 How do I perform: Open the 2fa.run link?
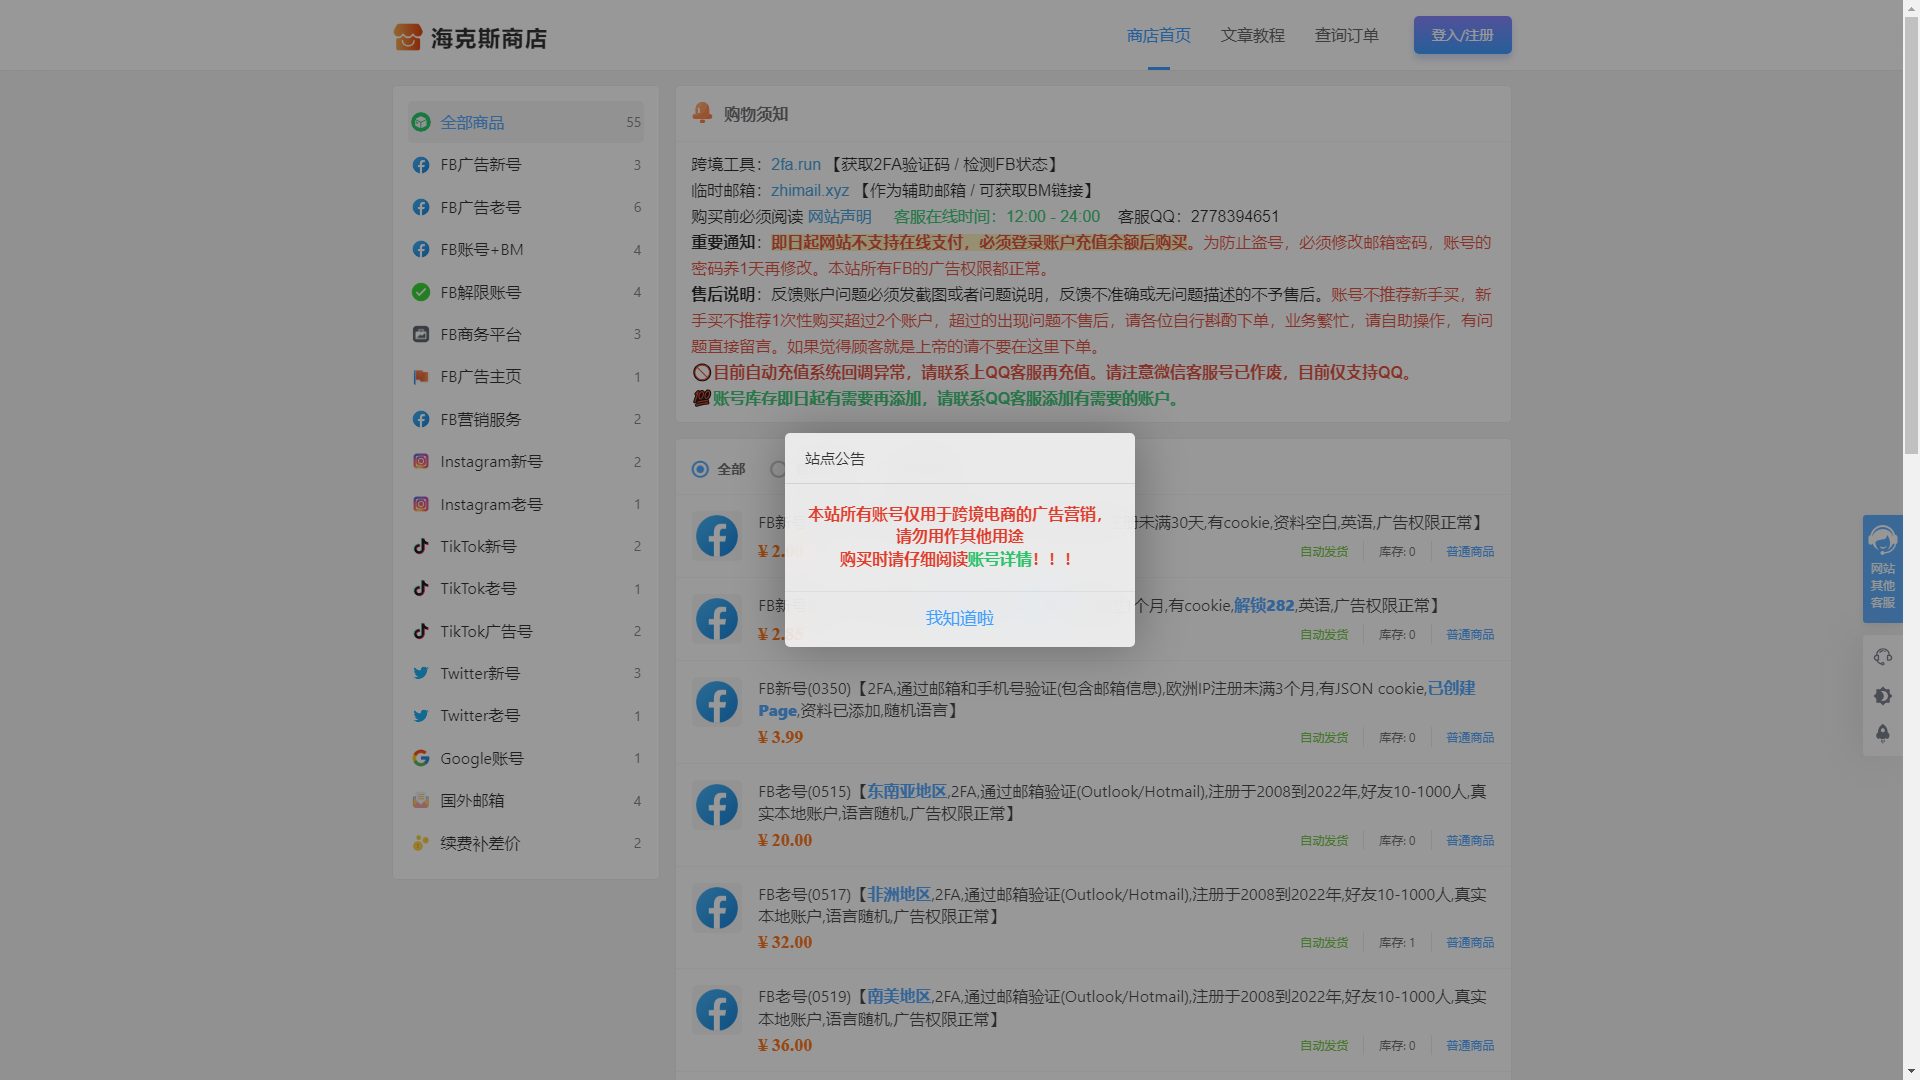pos(795,164)
